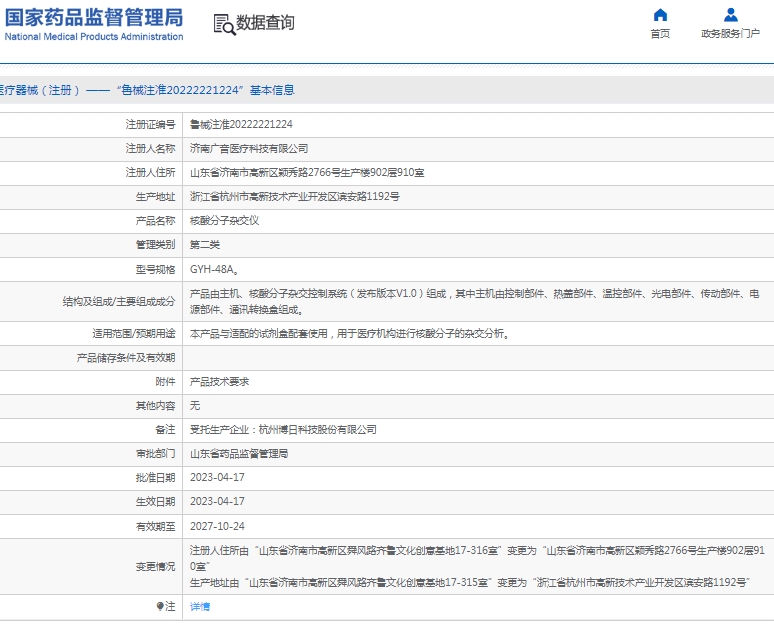Open 政务服务门户 text link
This screenshot has height=624, width=774.
731,34
